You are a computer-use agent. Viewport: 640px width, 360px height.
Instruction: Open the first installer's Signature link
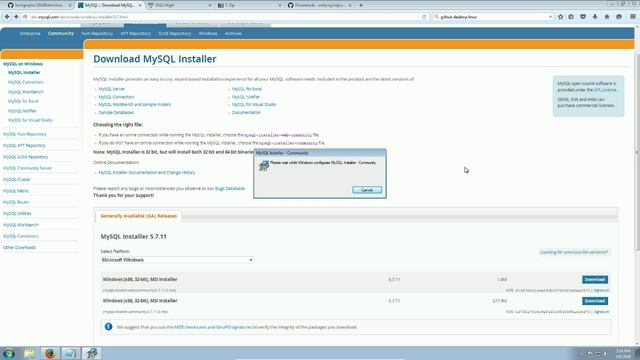[x=601, y=290]
